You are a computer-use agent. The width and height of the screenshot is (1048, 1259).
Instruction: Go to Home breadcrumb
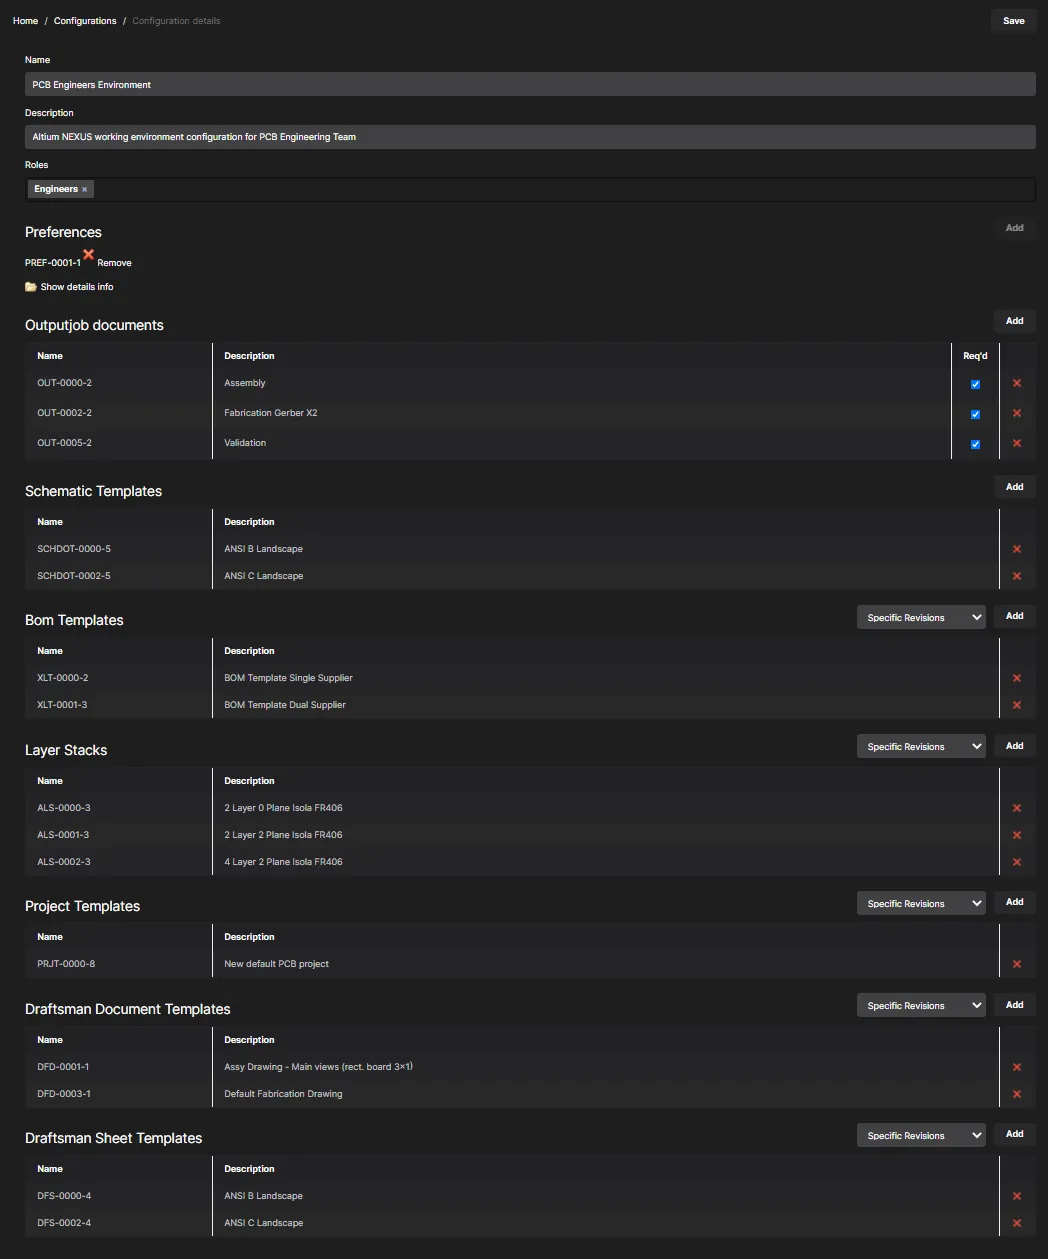click(25, 21)
